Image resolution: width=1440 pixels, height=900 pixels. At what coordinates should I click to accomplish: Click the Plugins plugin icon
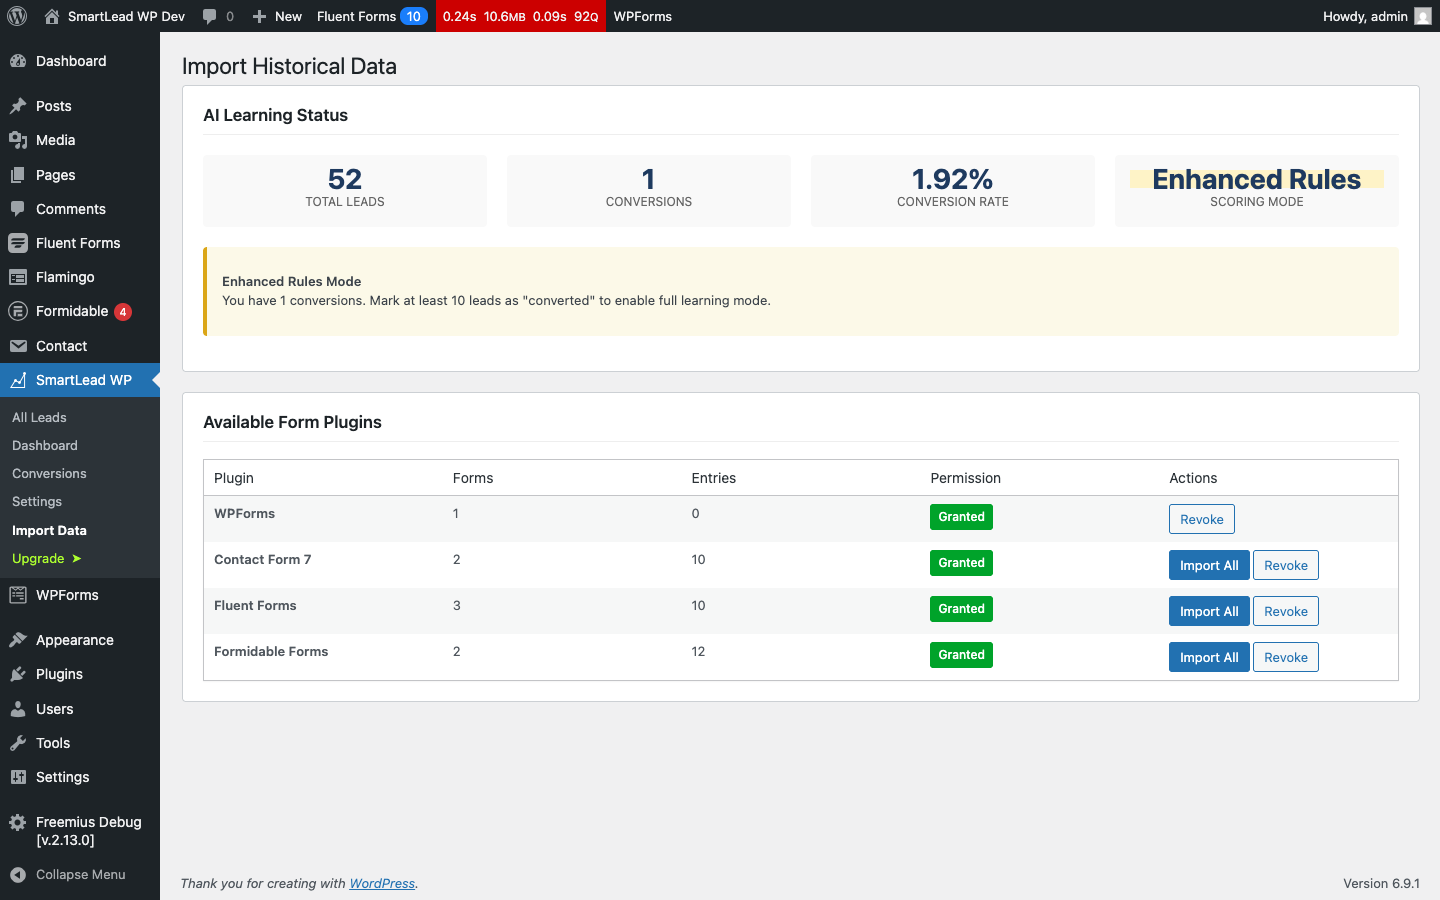point(20,673)
